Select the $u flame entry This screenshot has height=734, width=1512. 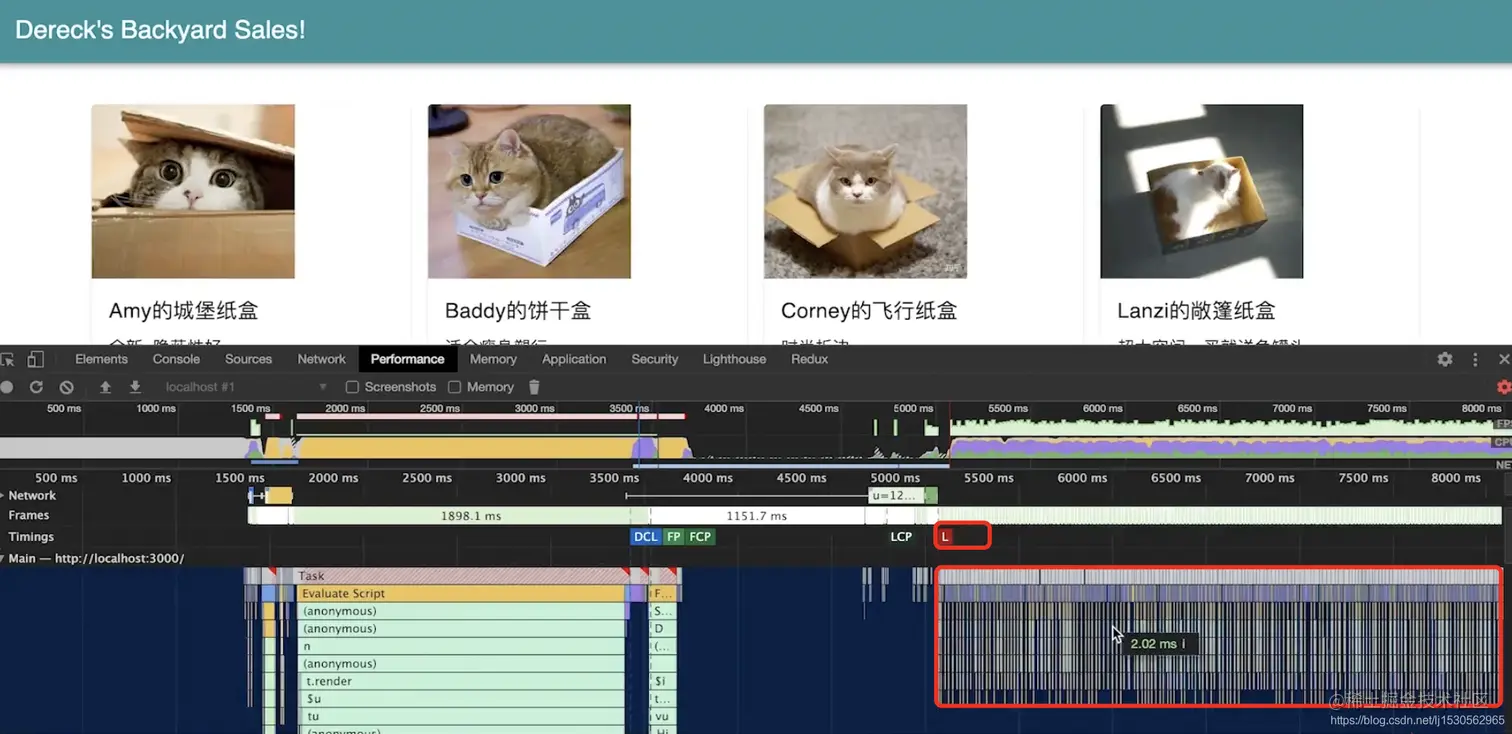(x=462, y=699)
